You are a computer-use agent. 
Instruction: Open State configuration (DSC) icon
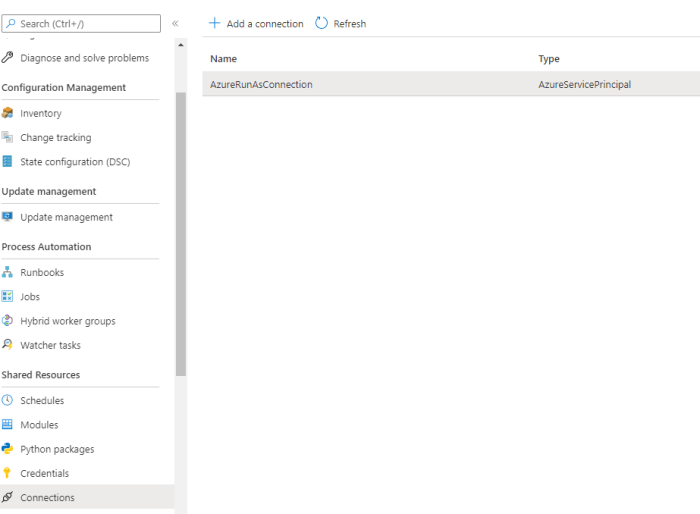tap(8, 162)
